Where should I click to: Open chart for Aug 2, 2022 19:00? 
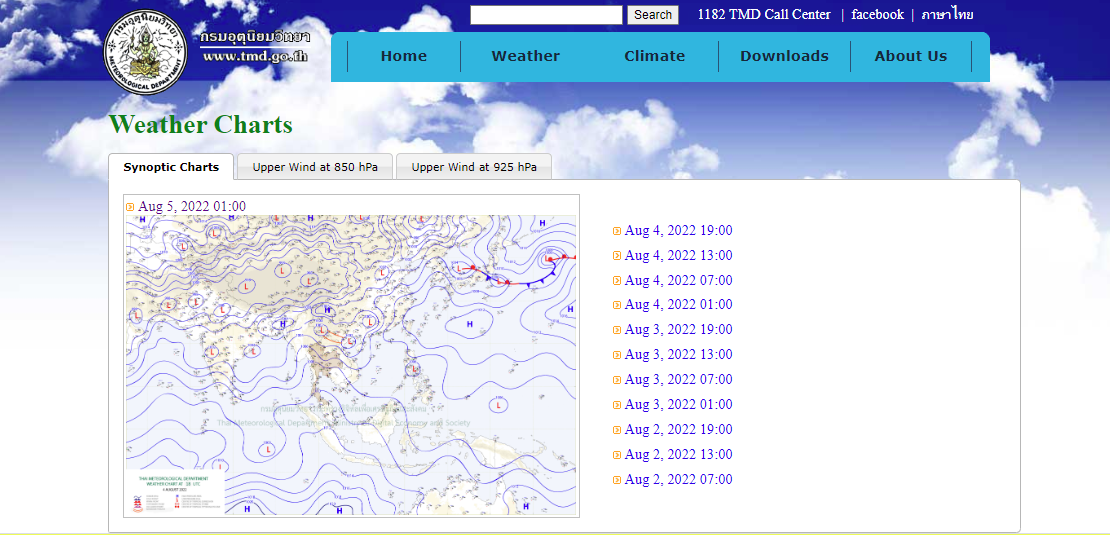pos(678,430)
